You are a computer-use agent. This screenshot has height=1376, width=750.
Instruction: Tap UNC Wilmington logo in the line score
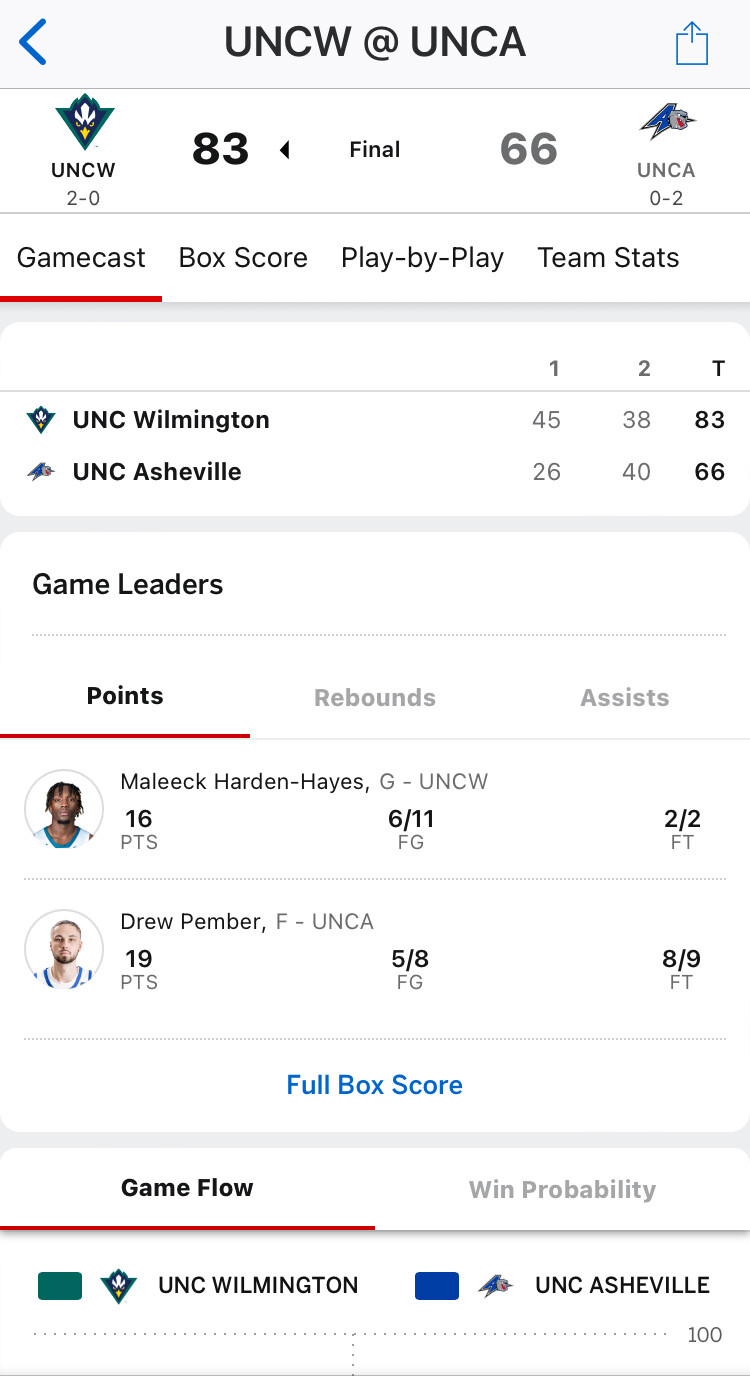41,420
